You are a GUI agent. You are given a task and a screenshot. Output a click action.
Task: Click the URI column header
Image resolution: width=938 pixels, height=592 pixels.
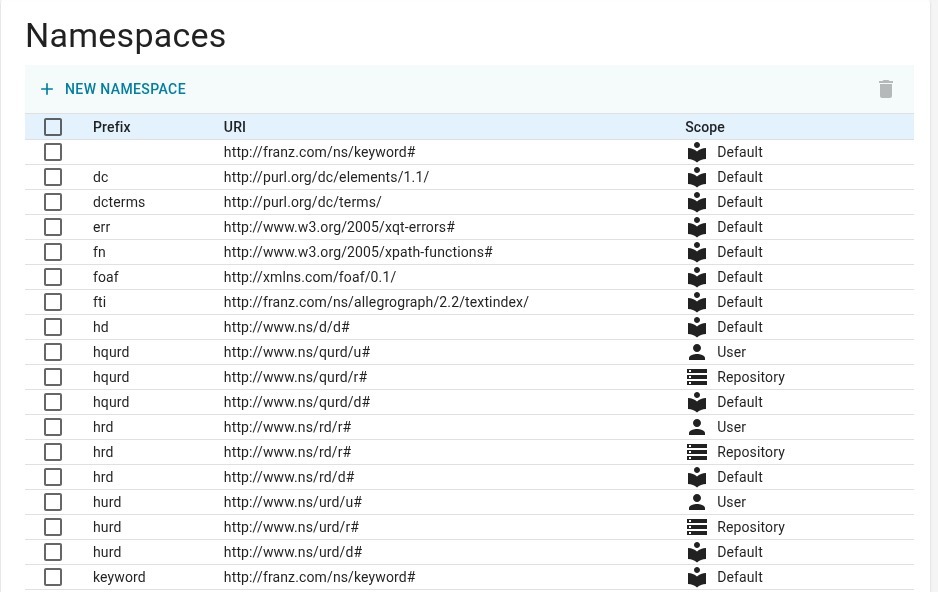(234, 127)
